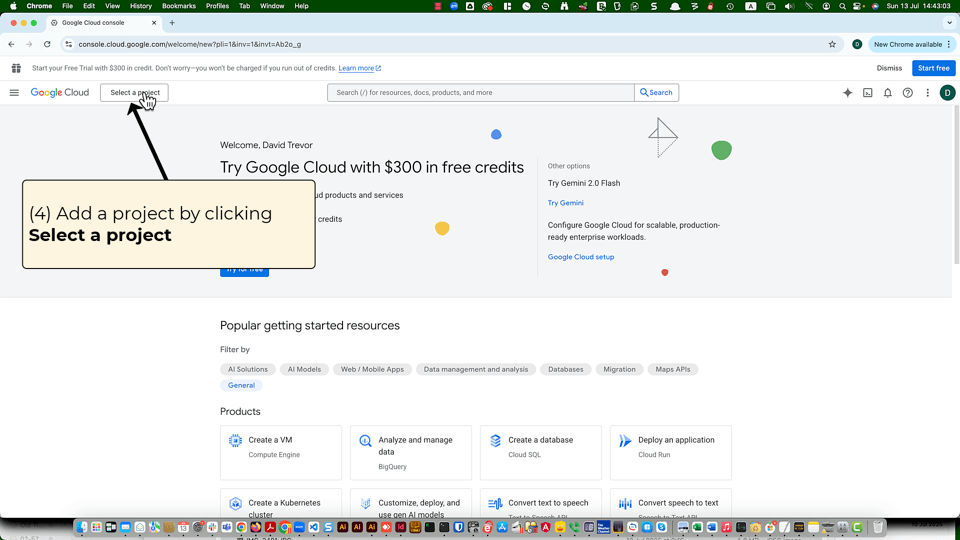Reload the page in Chrome
The height and width of the screenshot is (540, 960).
(47, 44)
